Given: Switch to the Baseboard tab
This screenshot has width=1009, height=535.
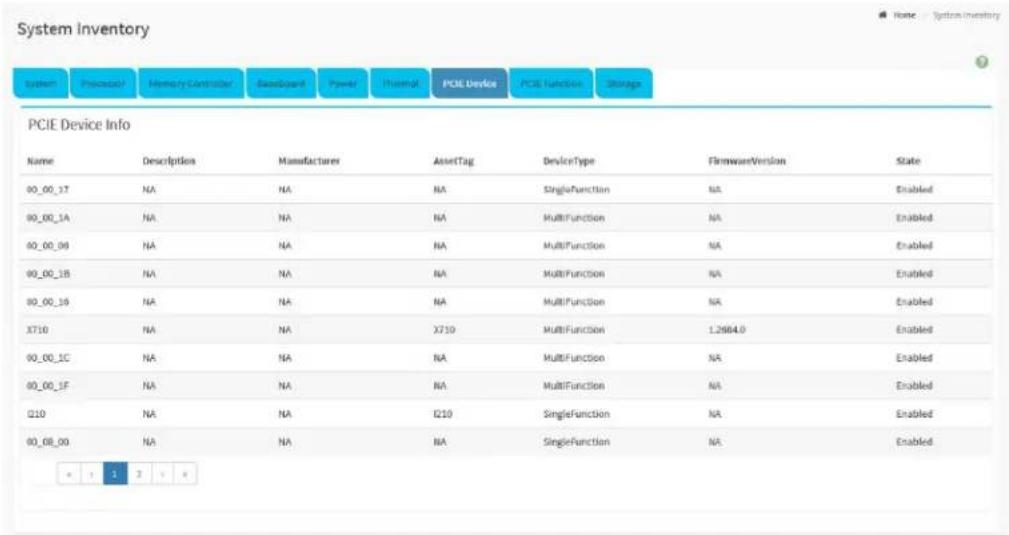Looking at the screenshot, I should click(281, 84).
